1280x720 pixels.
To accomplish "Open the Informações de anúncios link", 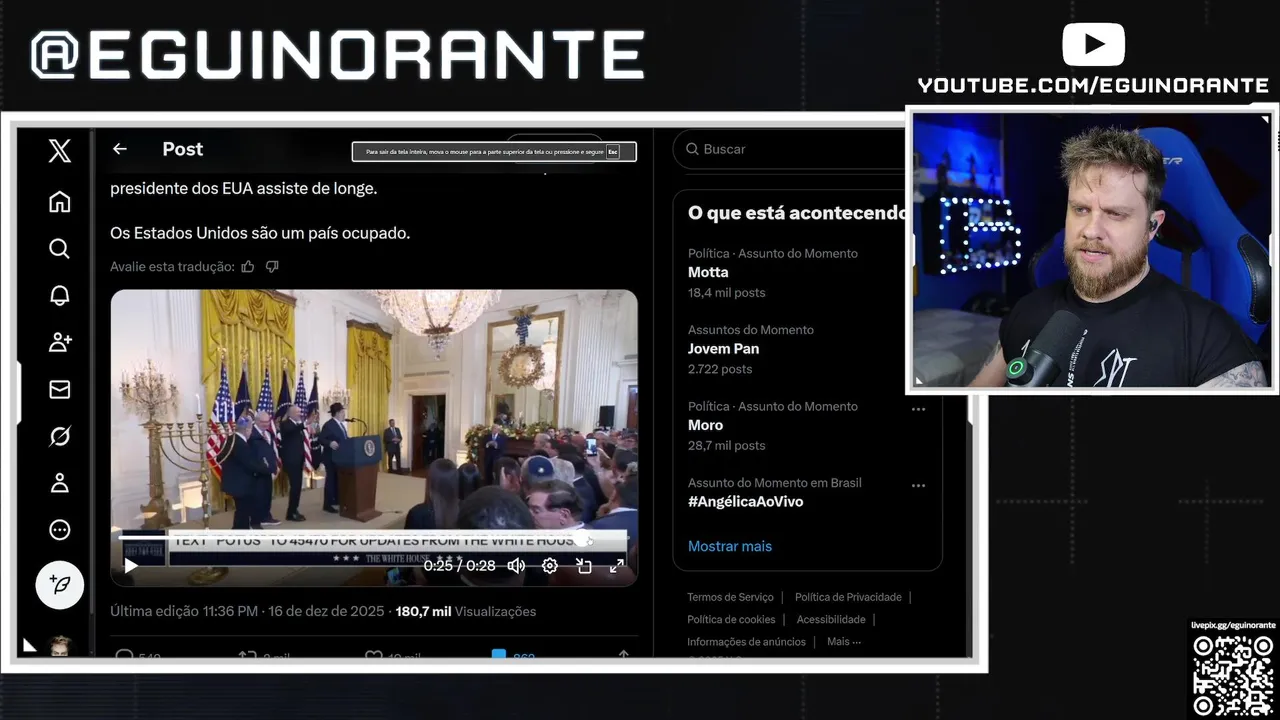I will point(746,641).
